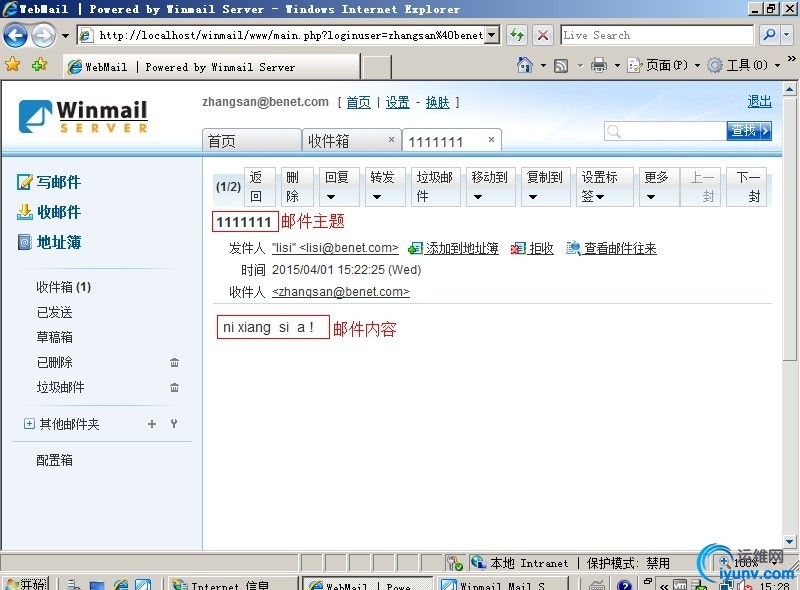The image size is (800, 590).
Task: Click manage folders icon beside 其他邮件夹
Action: click(174, 424)
